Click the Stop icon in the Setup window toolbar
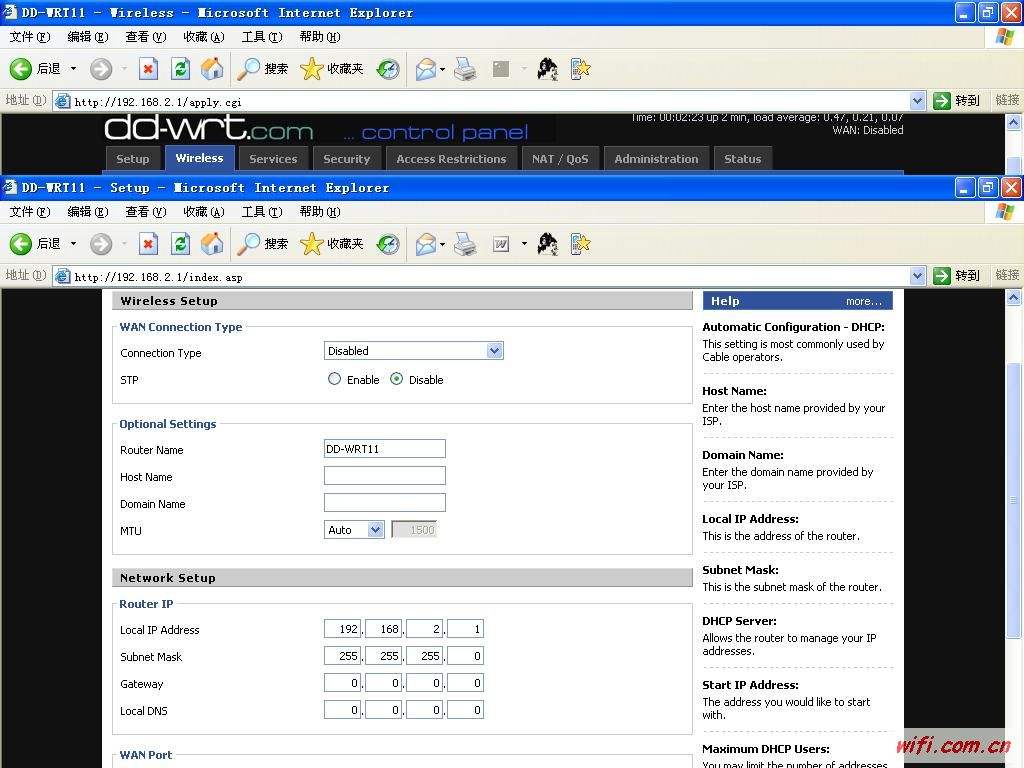 [149, 244]
